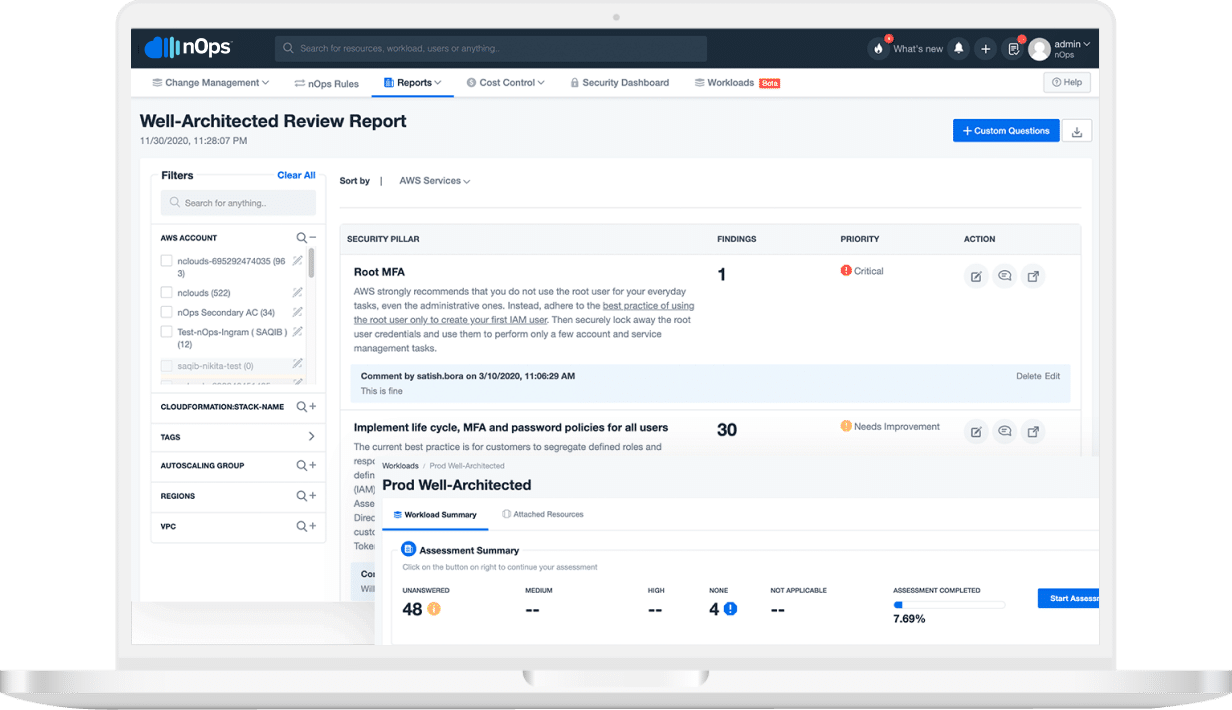Open What's new link
The image size is (1232, 710).
[918, 49]
